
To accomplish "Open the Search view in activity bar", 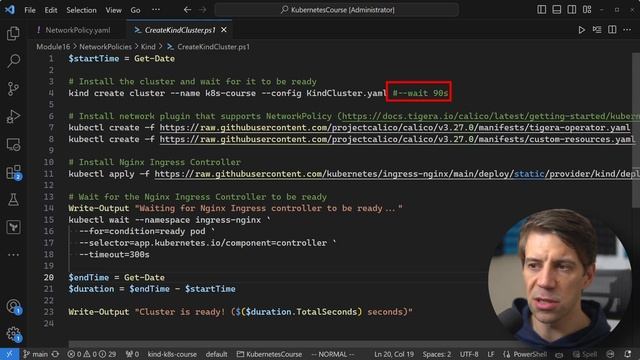I will [x=13, y=61].
